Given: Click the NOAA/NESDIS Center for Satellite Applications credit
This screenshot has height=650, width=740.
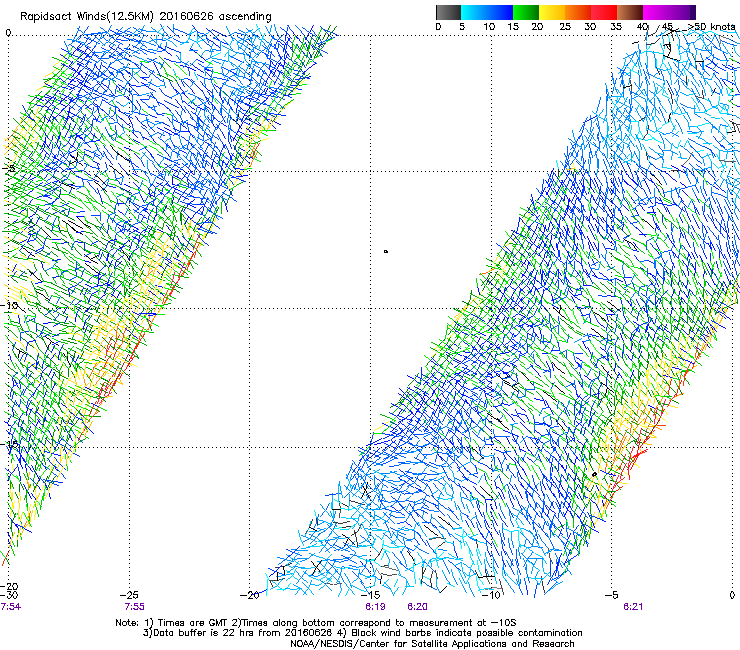Looking at the screenshot, I should (432, 644).
